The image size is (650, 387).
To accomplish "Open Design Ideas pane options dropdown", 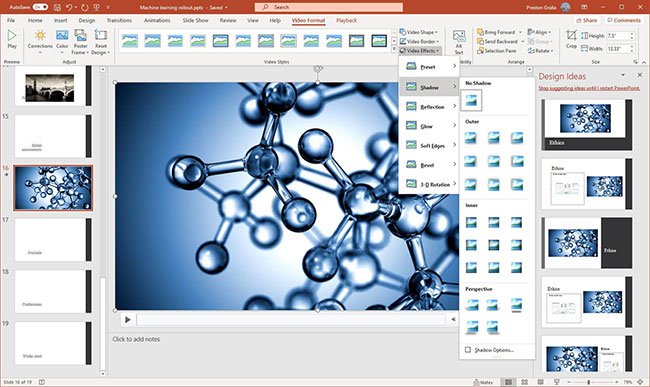I will [623, 75].
